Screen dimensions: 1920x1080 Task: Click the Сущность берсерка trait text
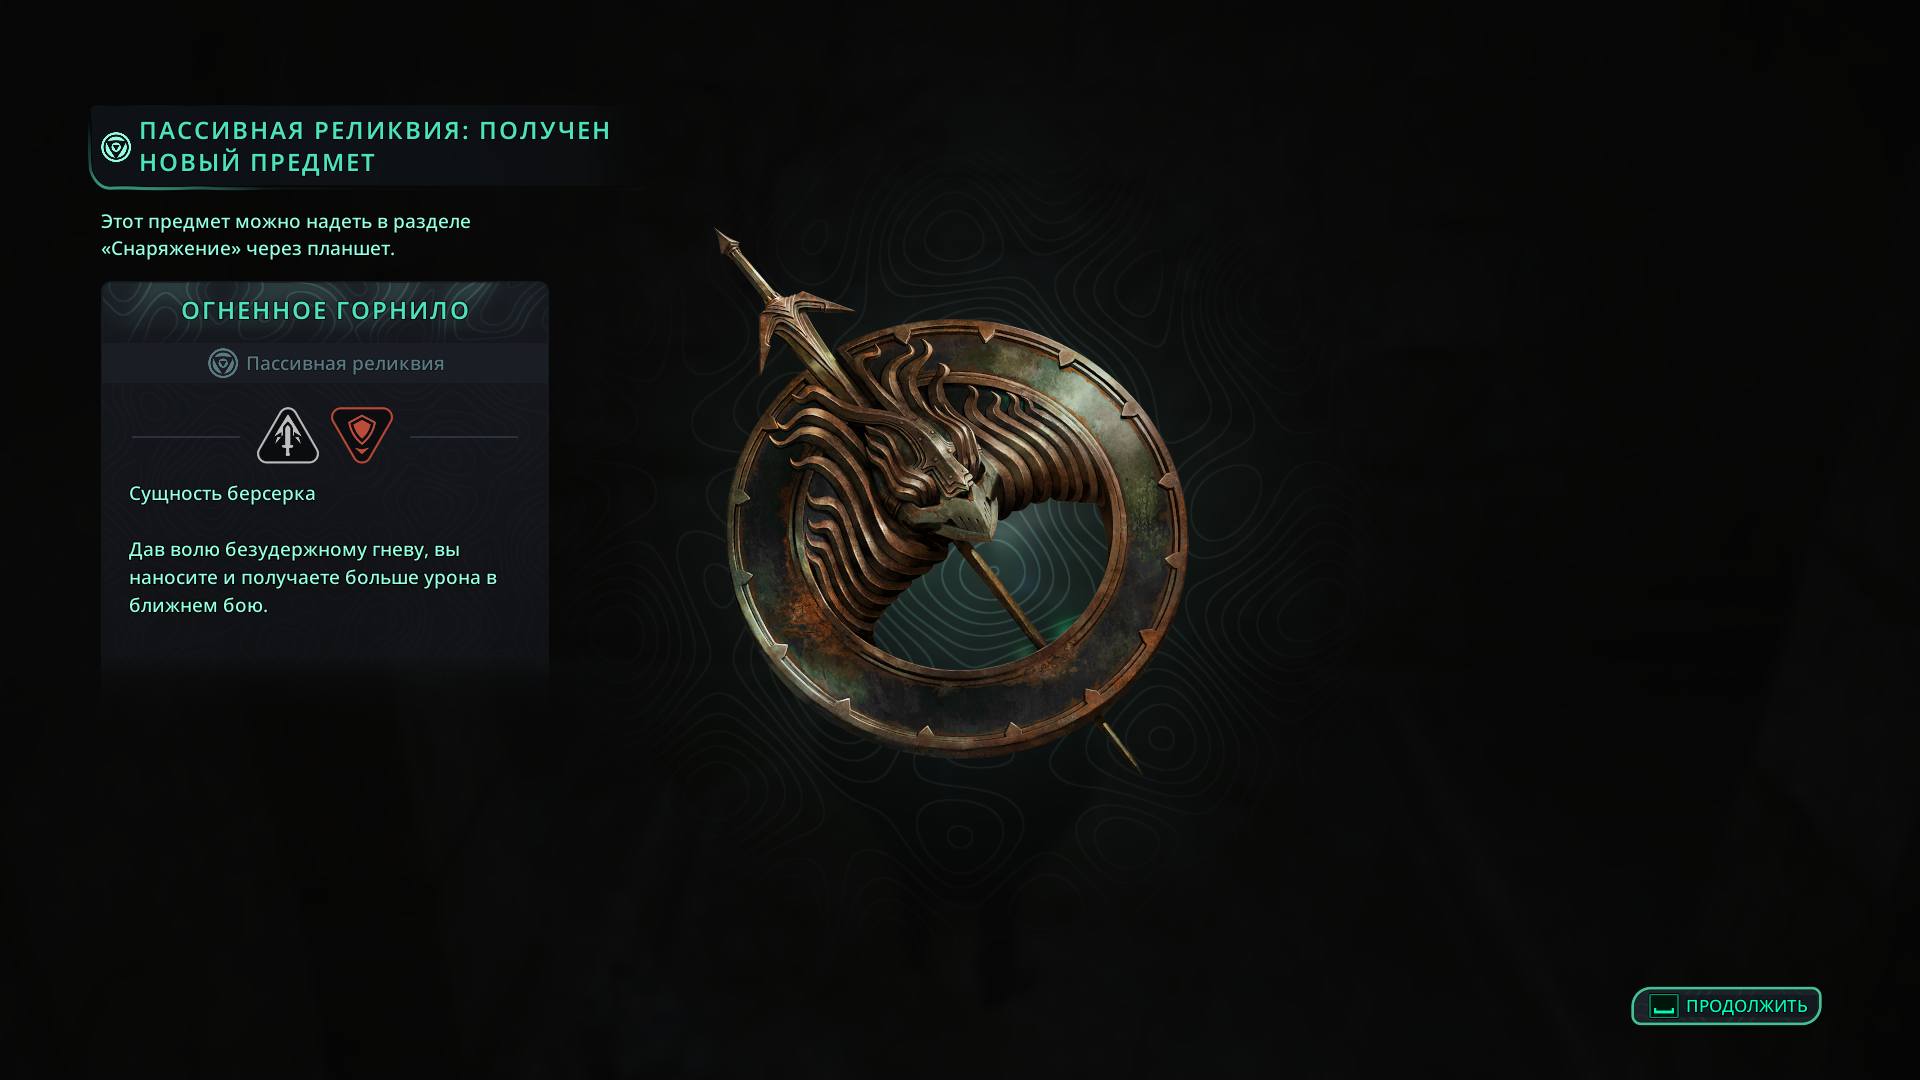coord(222,494)
